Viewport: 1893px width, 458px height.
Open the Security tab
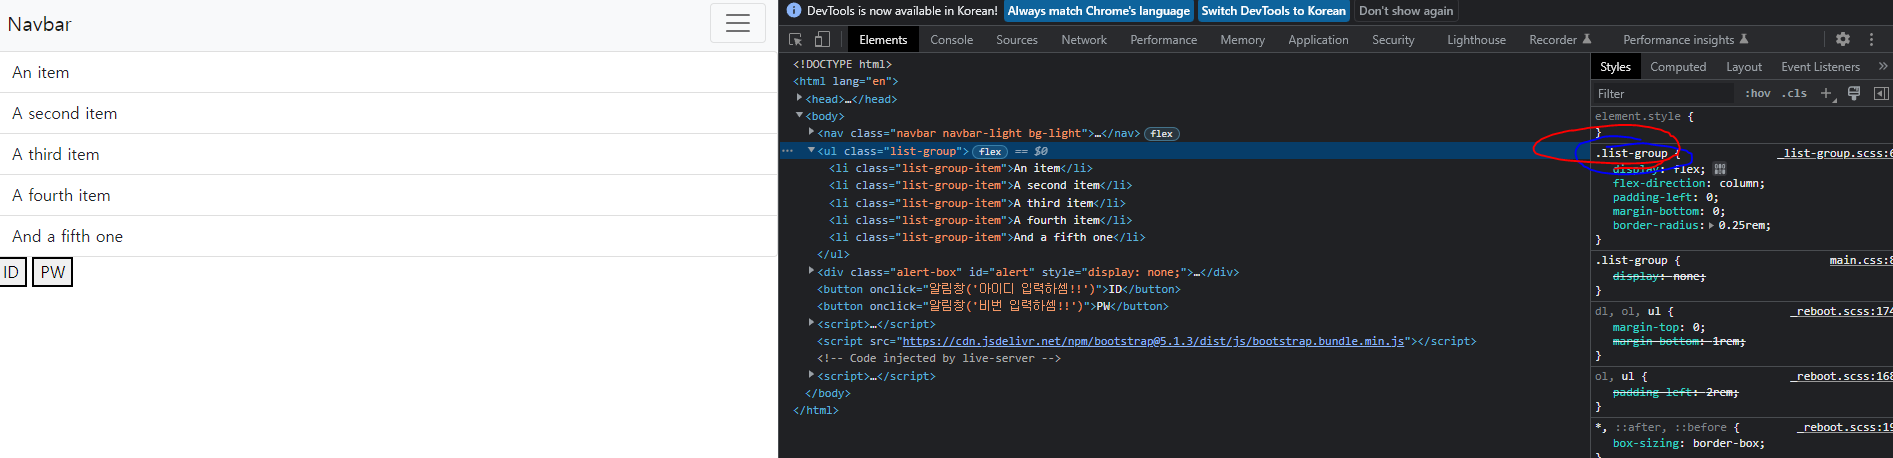tap(1393, 40)
